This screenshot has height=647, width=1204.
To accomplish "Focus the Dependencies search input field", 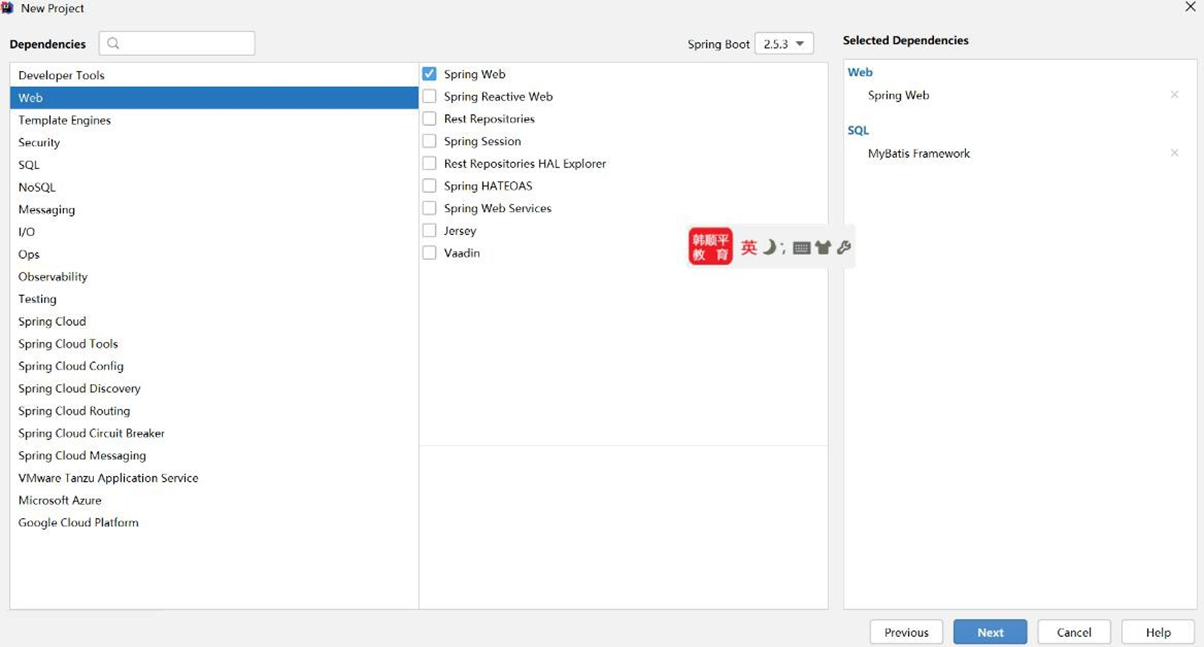I will pyautogui.click(x=185, y=43).
